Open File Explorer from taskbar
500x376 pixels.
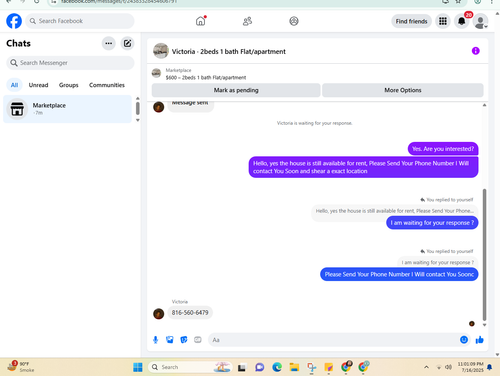click(294, 367)
